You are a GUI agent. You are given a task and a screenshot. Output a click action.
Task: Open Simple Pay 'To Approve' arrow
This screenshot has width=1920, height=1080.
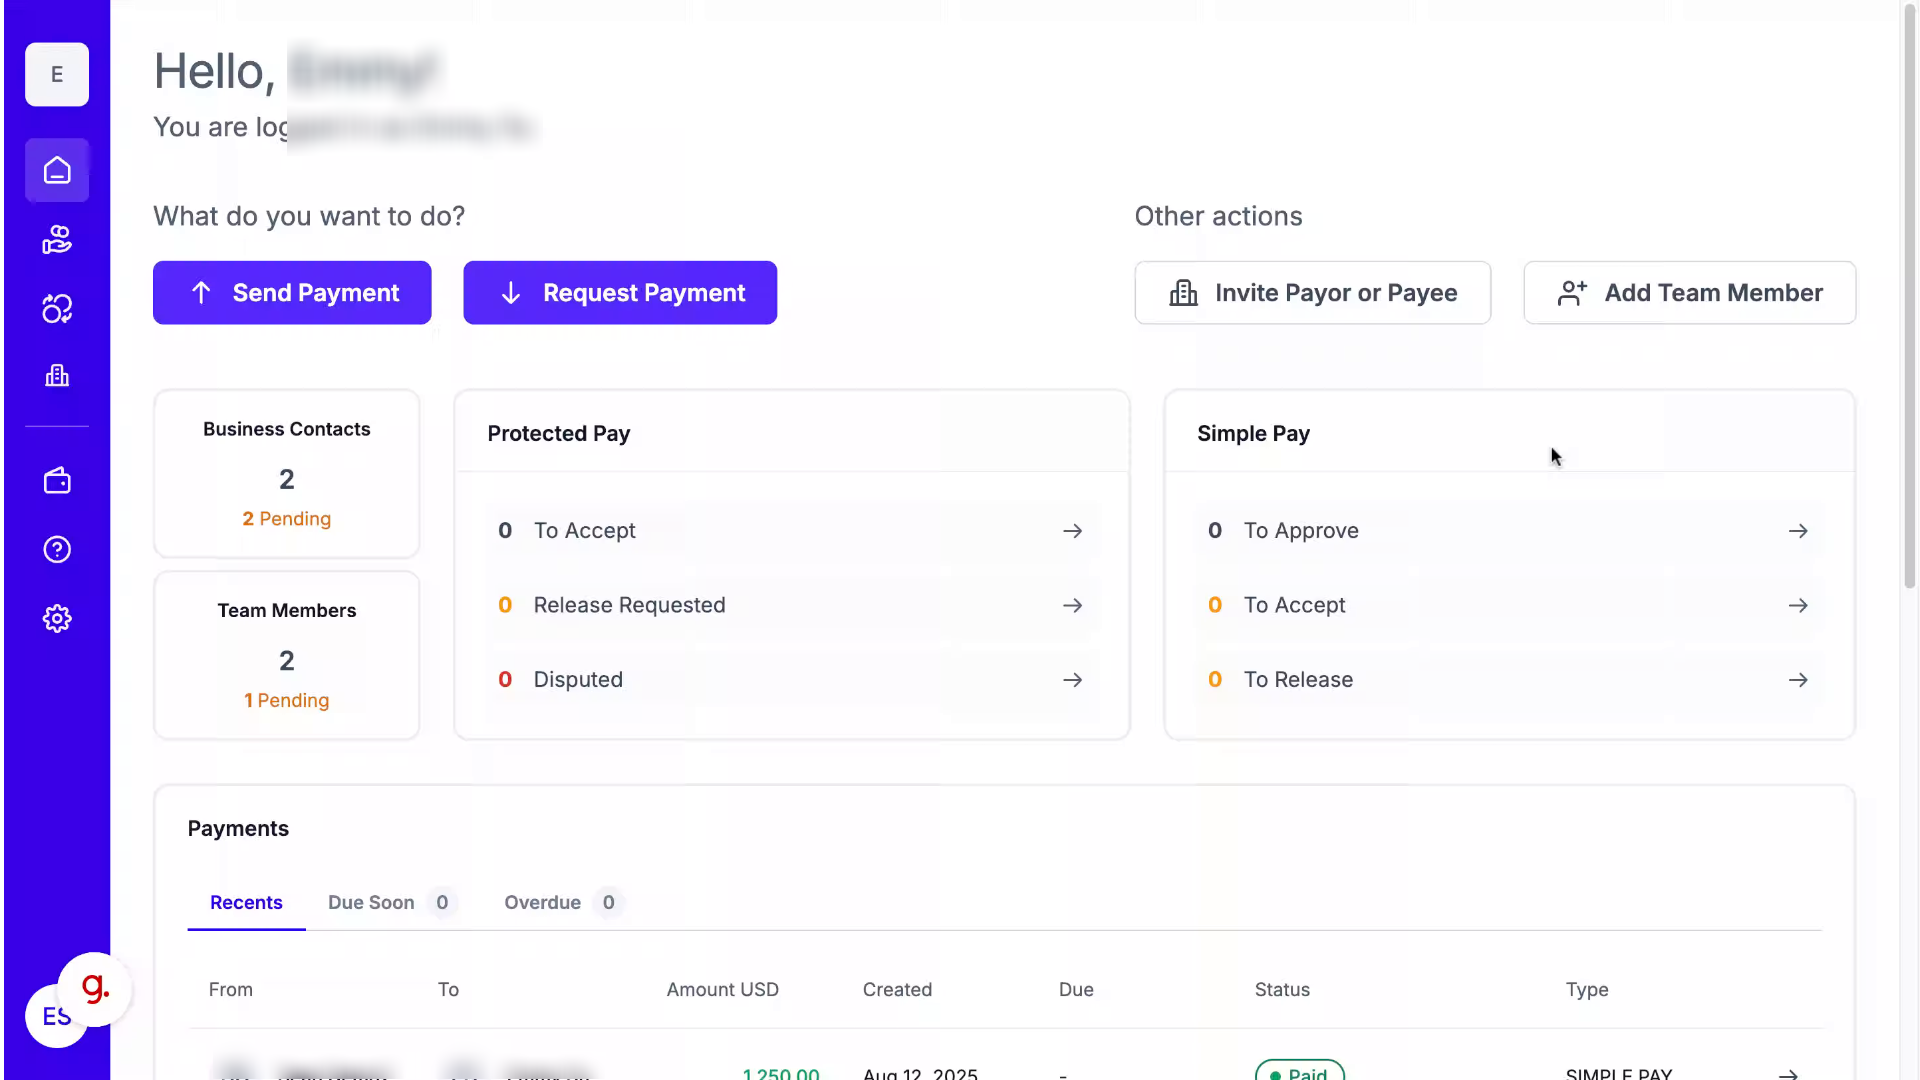1798,531
